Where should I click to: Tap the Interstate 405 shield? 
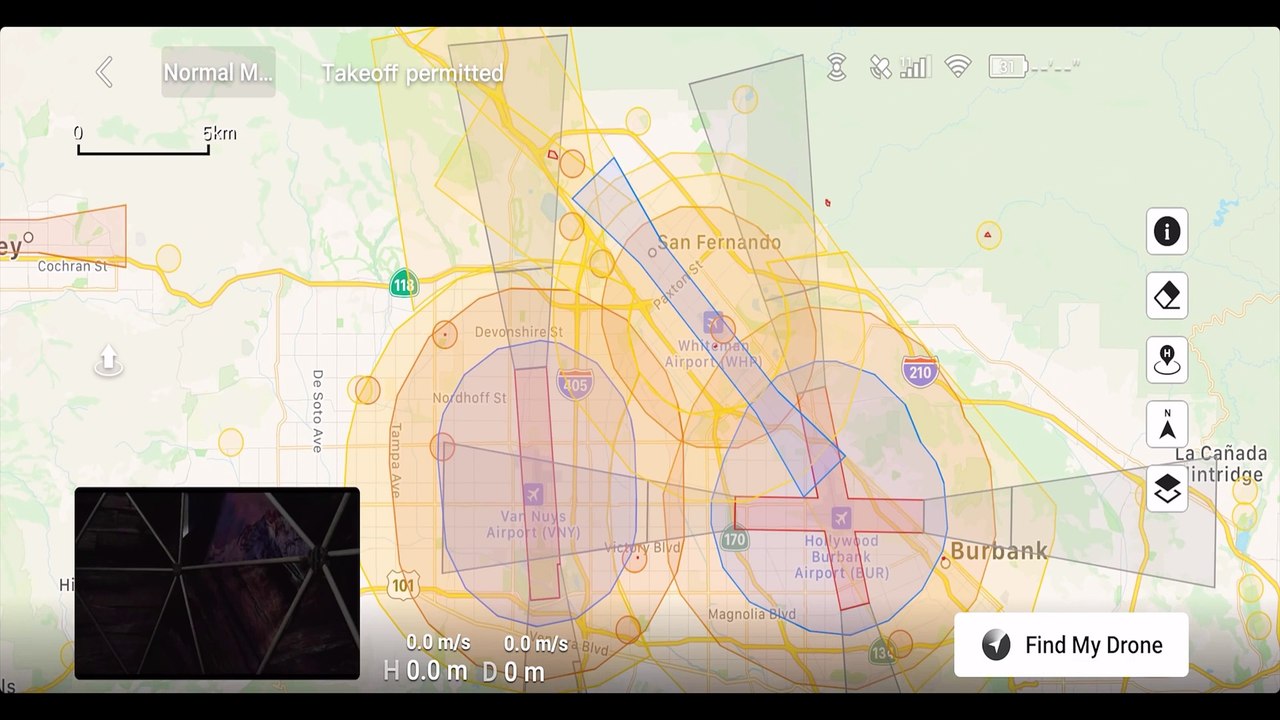pyautogui.click(x=575, y=383)
